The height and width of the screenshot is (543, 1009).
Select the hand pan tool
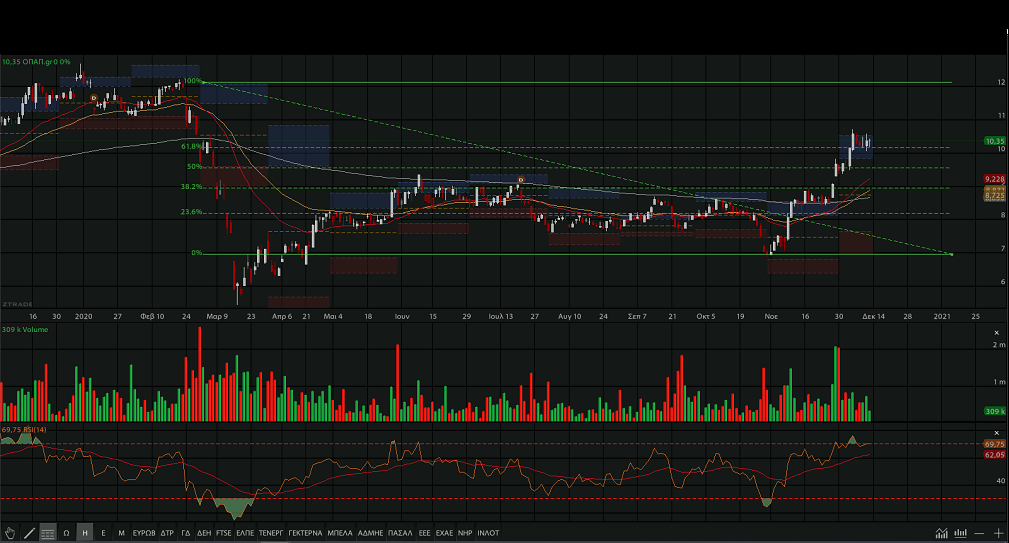pyautogui.click(x=10, y=533)
